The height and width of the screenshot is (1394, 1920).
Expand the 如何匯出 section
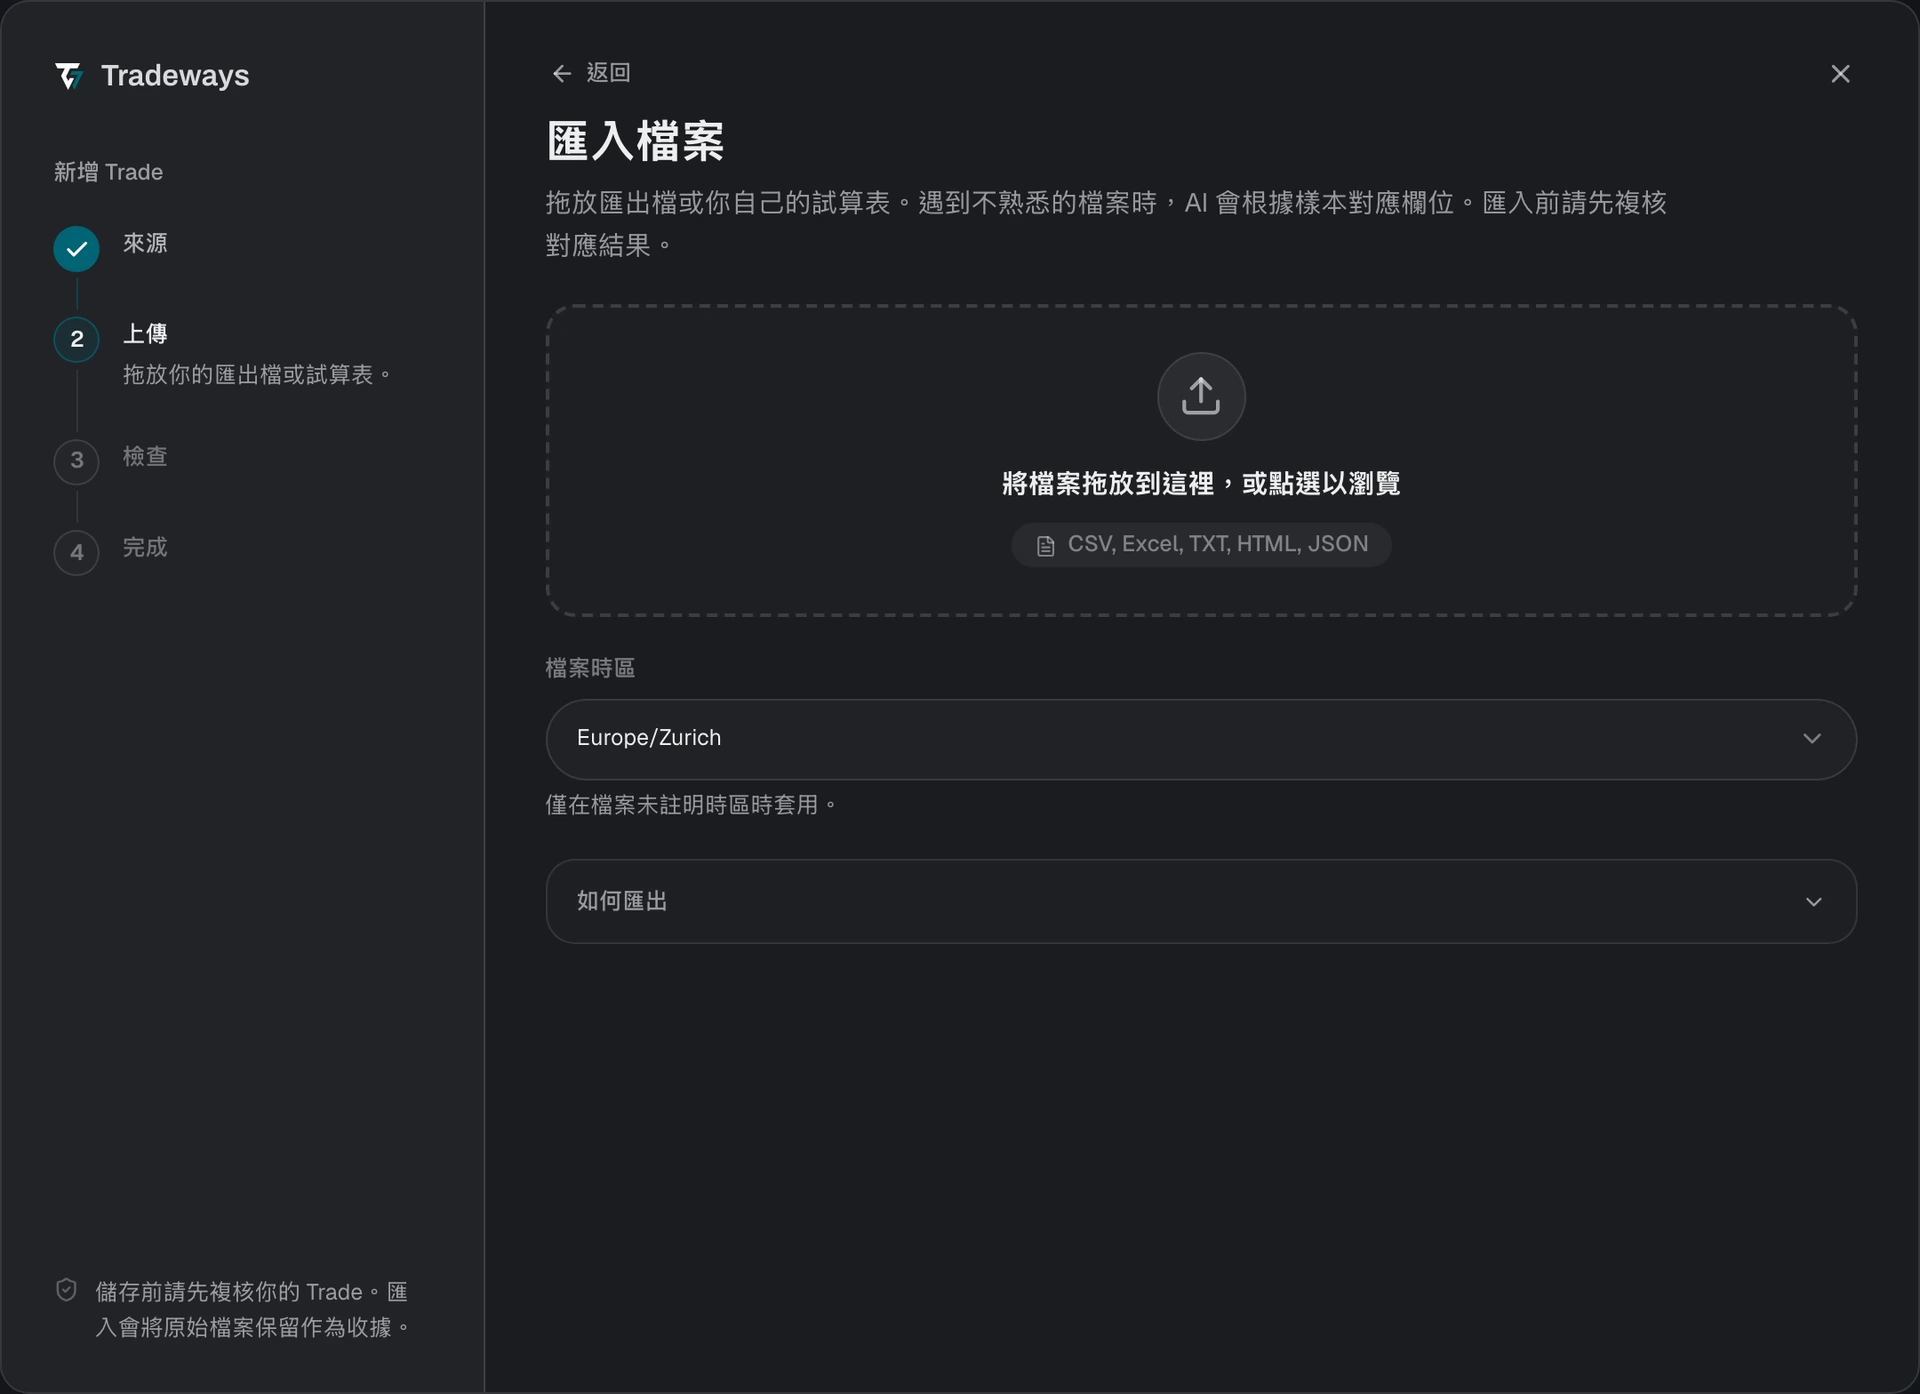pos(1201,901)
